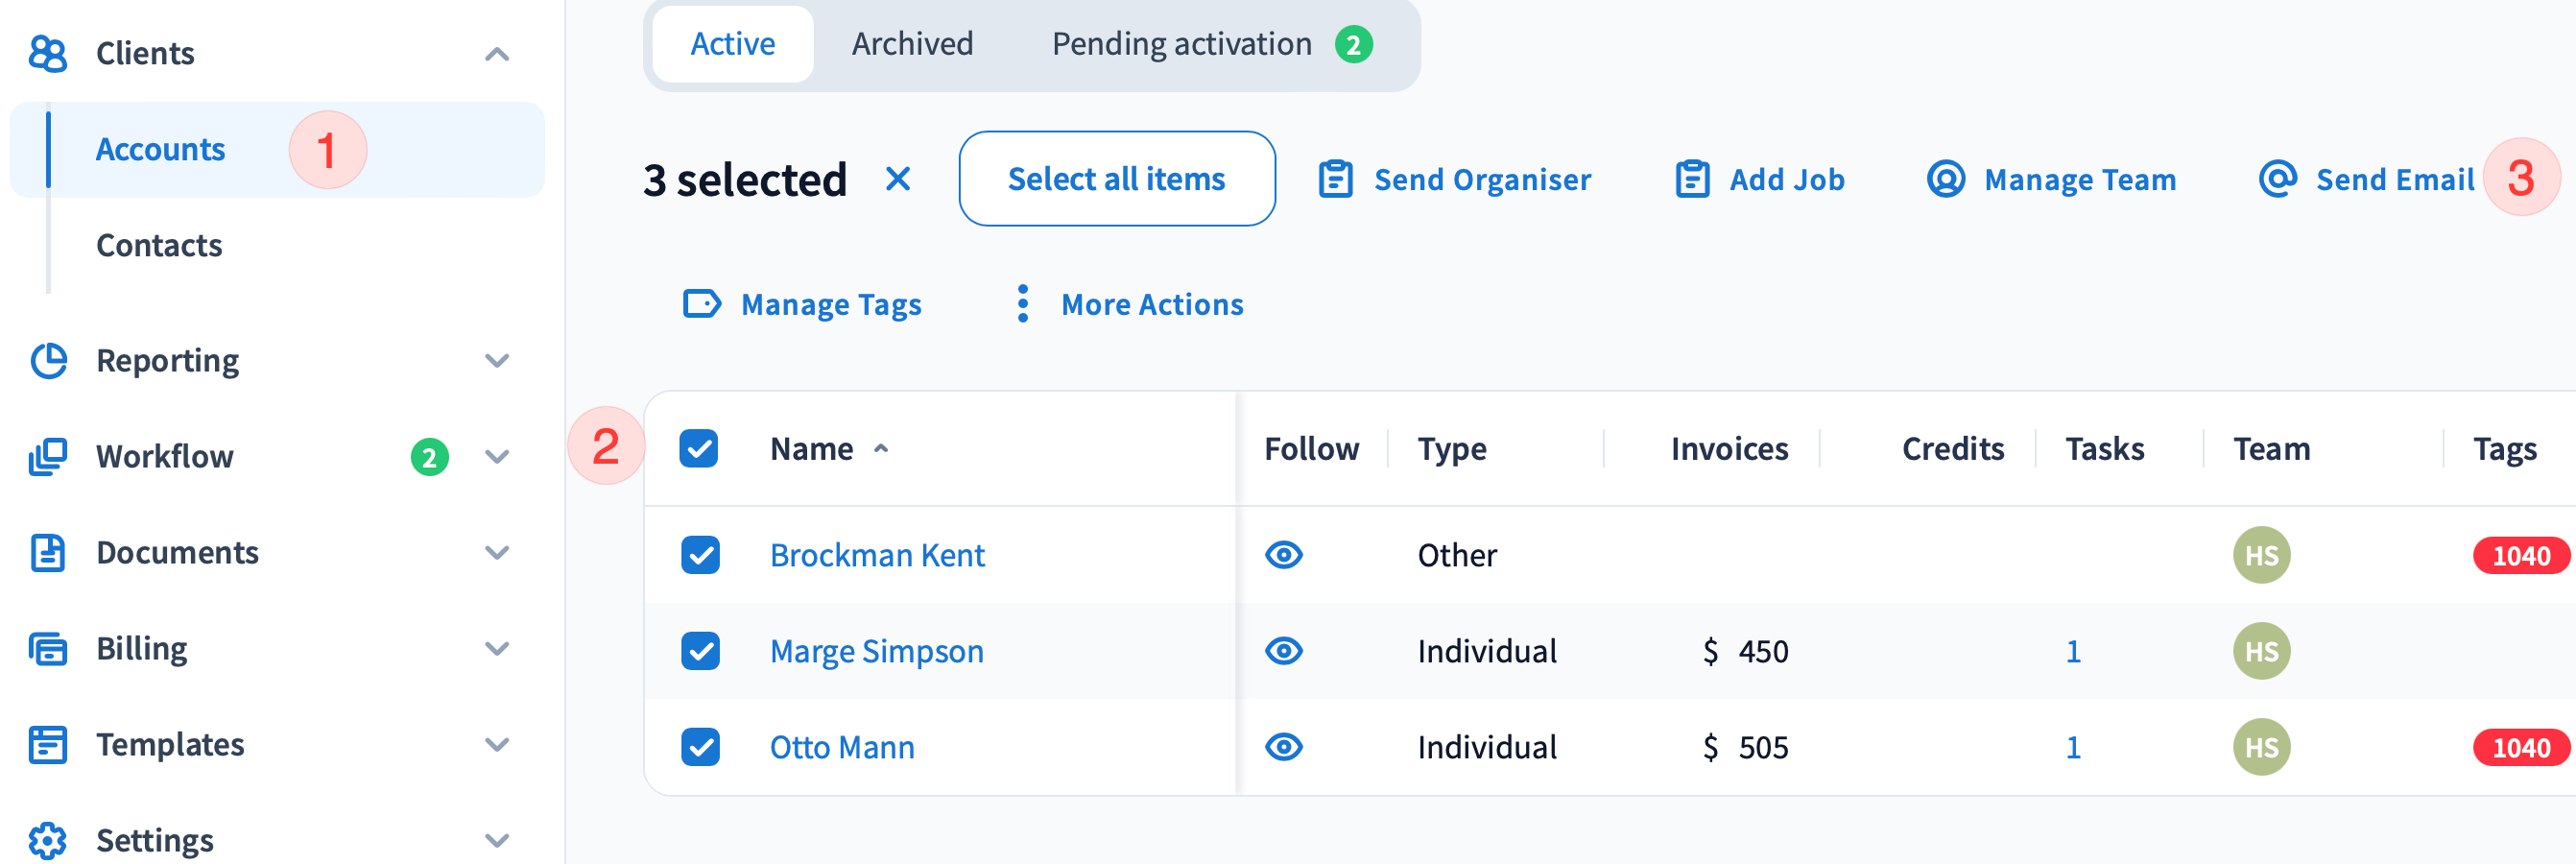Click the Billing sidebar icon

(x=48, y=649)
